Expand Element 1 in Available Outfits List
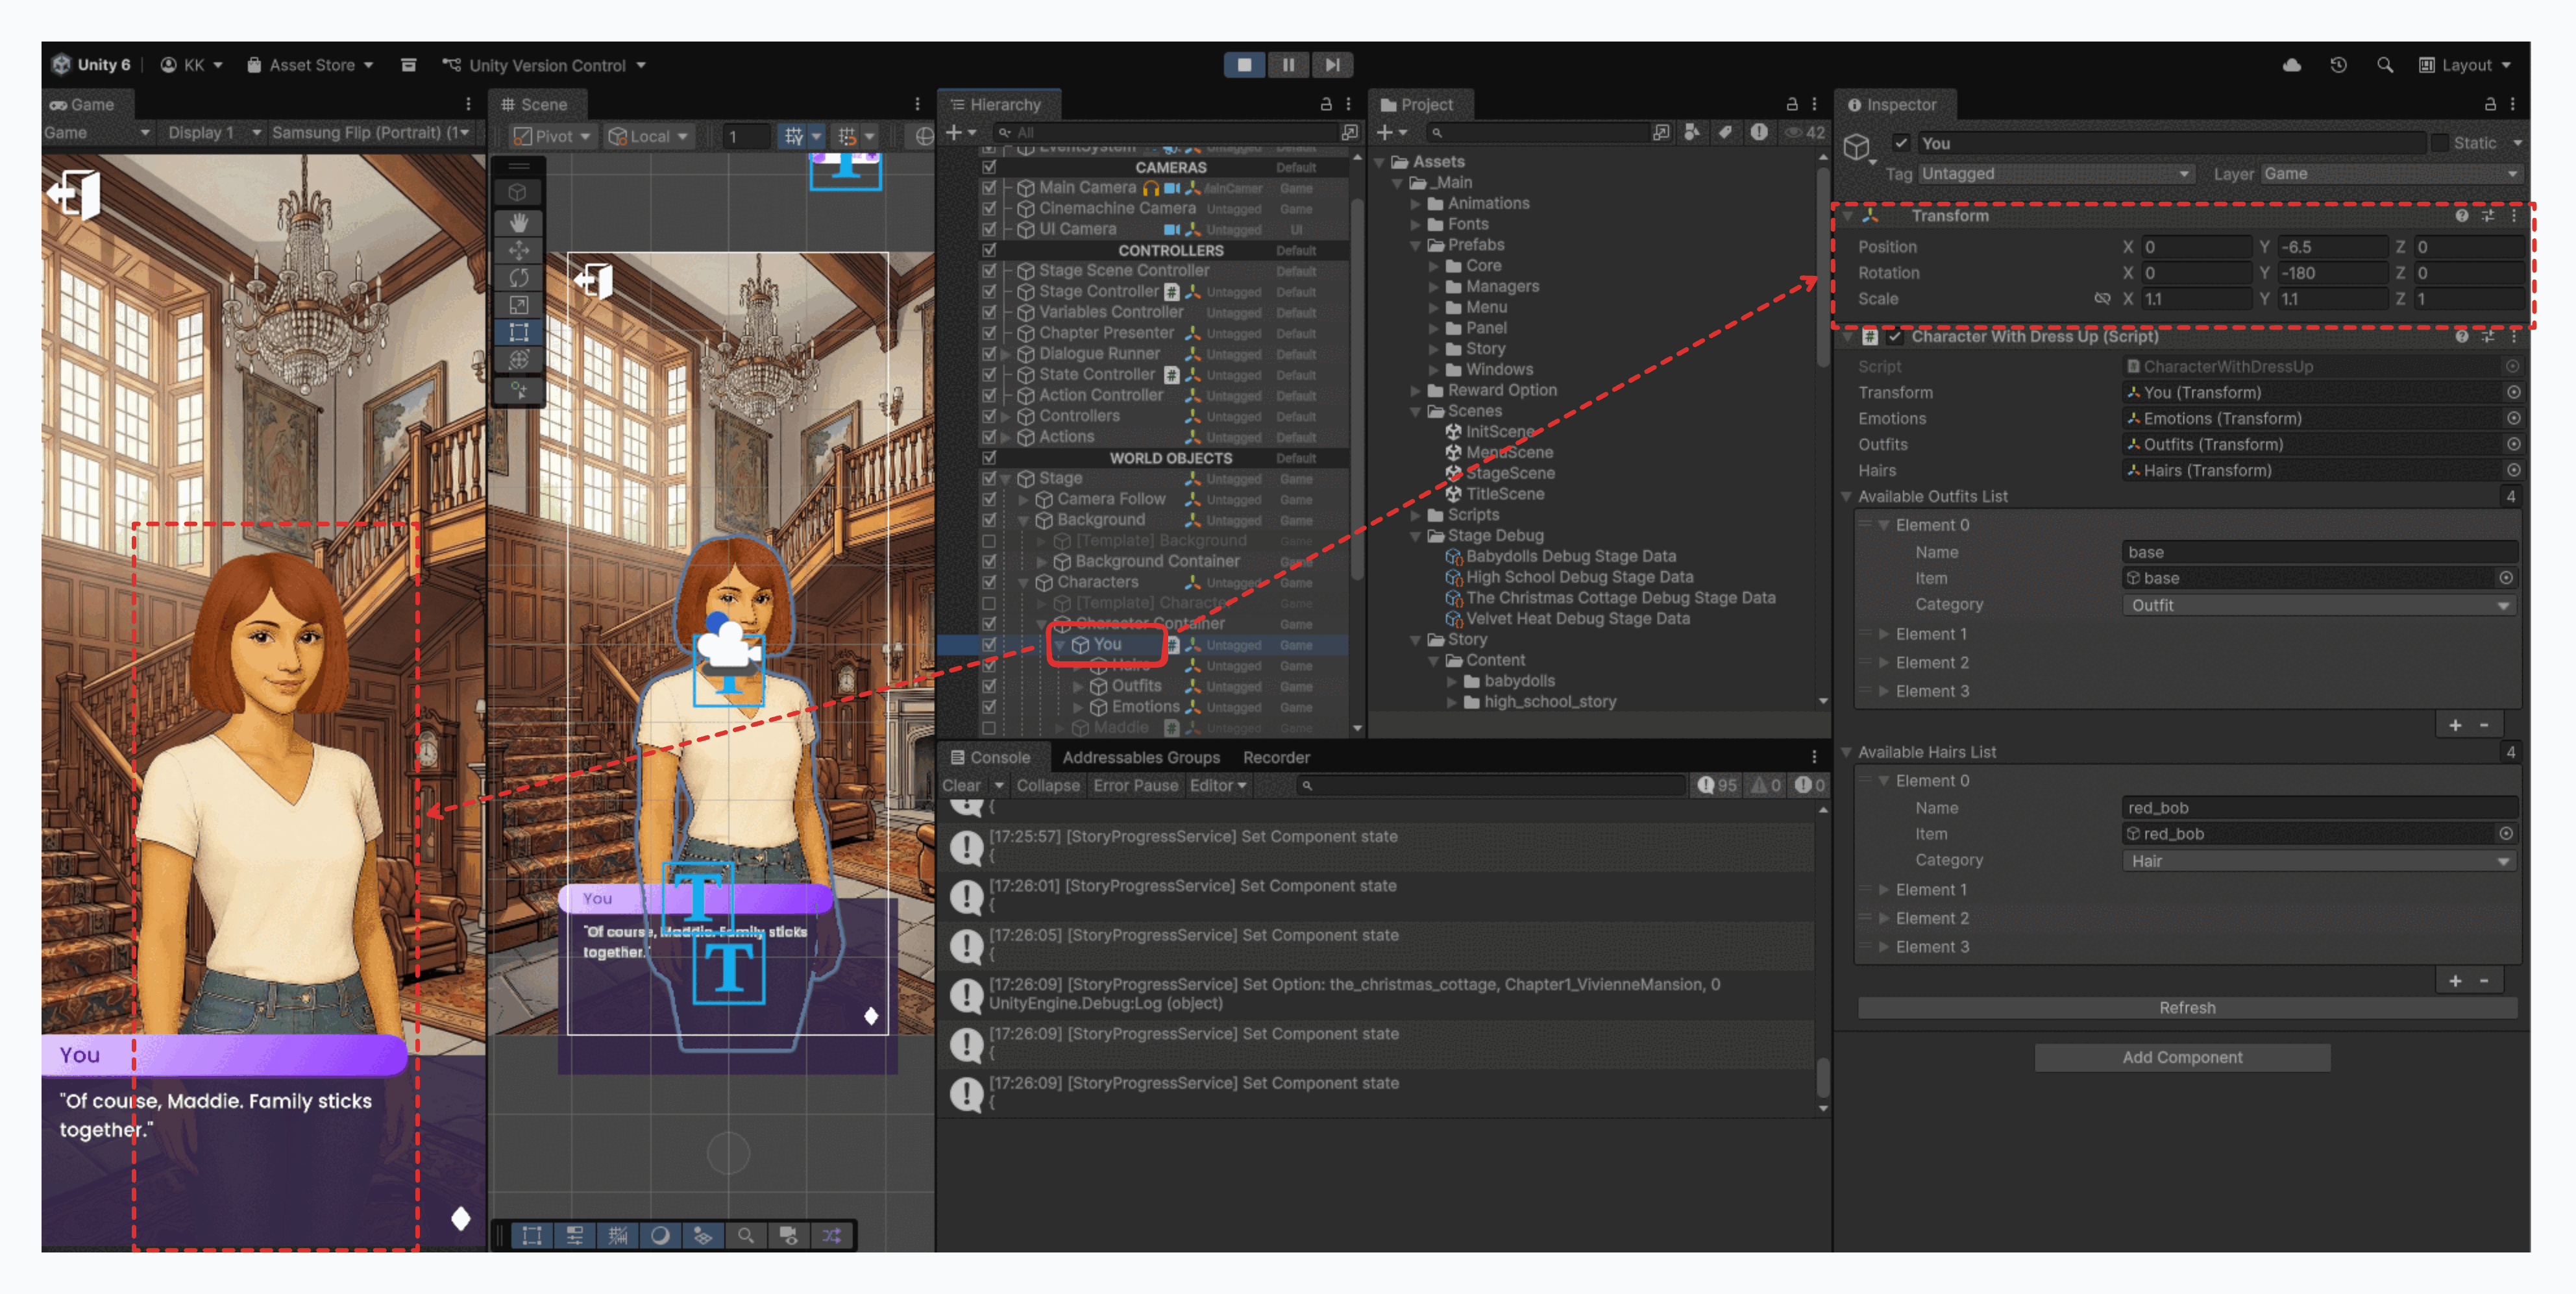The image size is (2576, 1294). point(1884,634)
